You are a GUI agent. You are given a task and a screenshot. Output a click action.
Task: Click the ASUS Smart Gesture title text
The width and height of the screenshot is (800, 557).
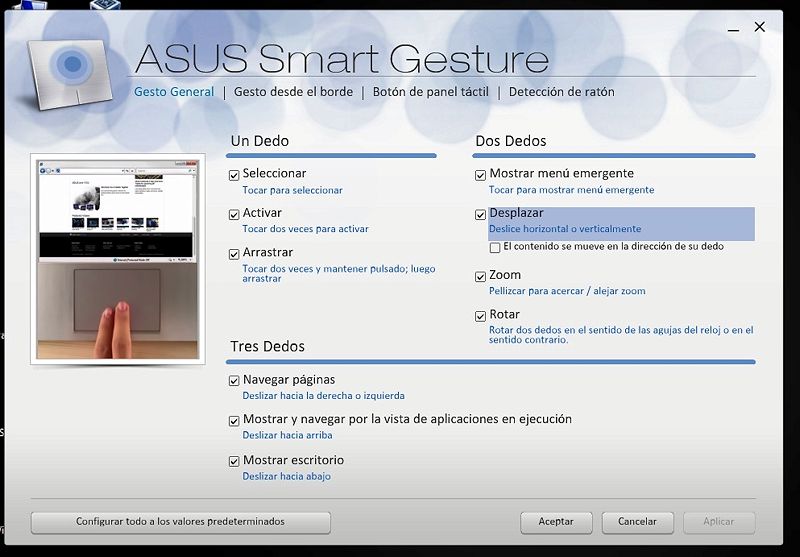(x=342, y=59)
